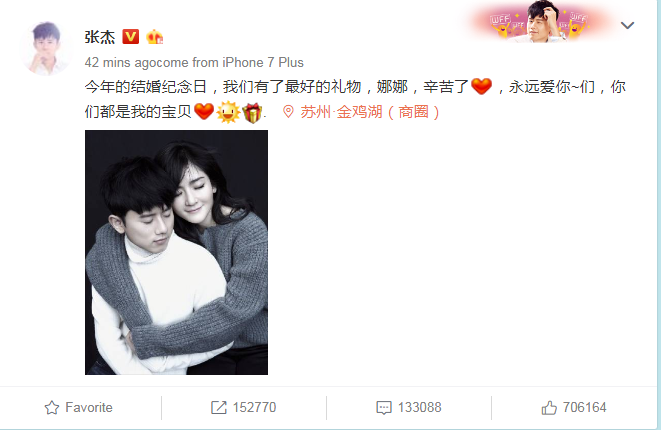Click the Favorite text label
Viewport: 661px width, 430px height.
89,408
